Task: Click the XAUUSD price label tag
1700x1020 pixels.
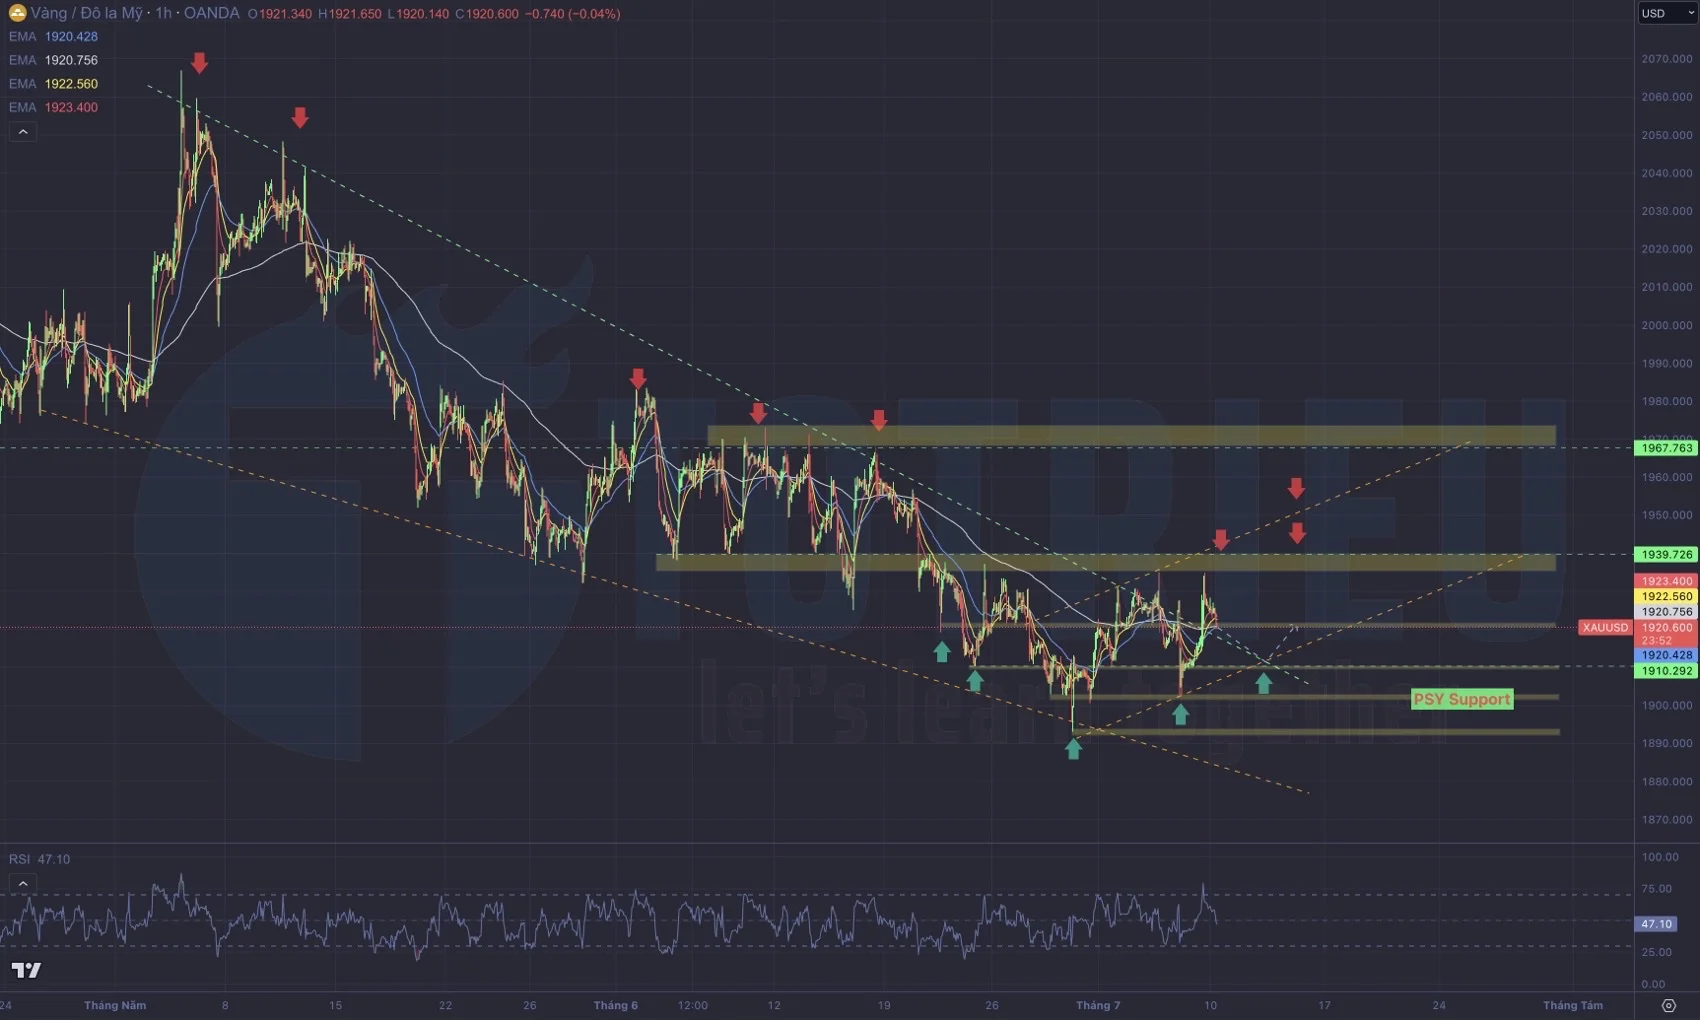Action: (1605, 627)
